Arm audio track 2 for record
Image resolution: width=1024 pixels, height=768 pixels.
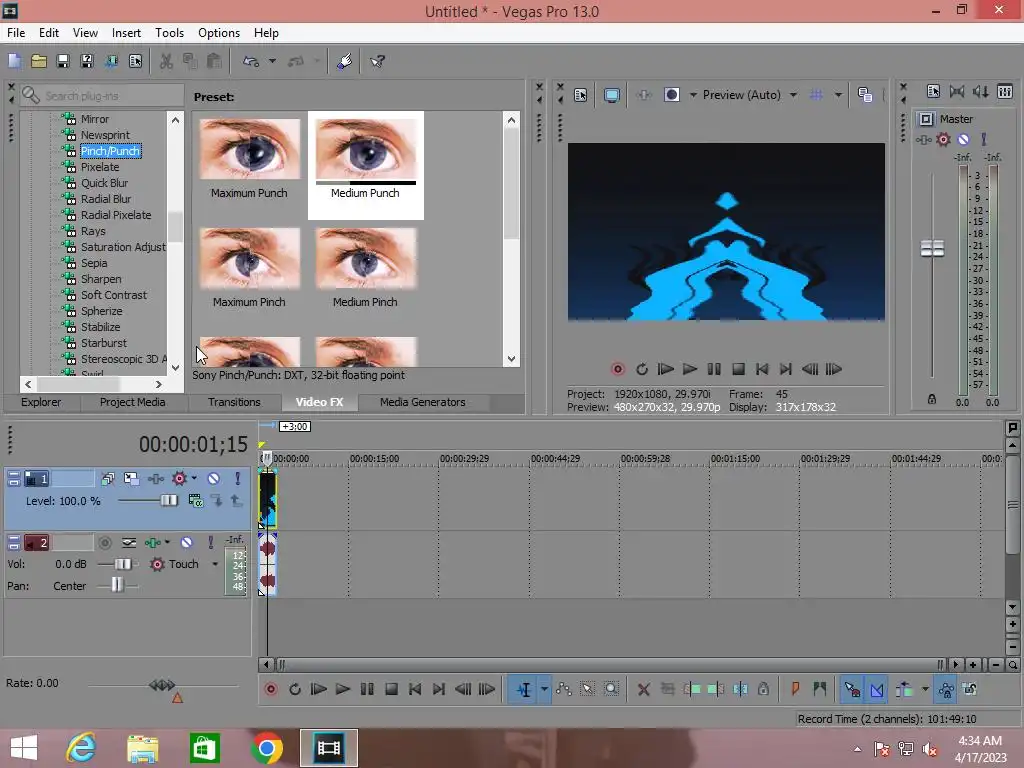(x=104, y=543)
